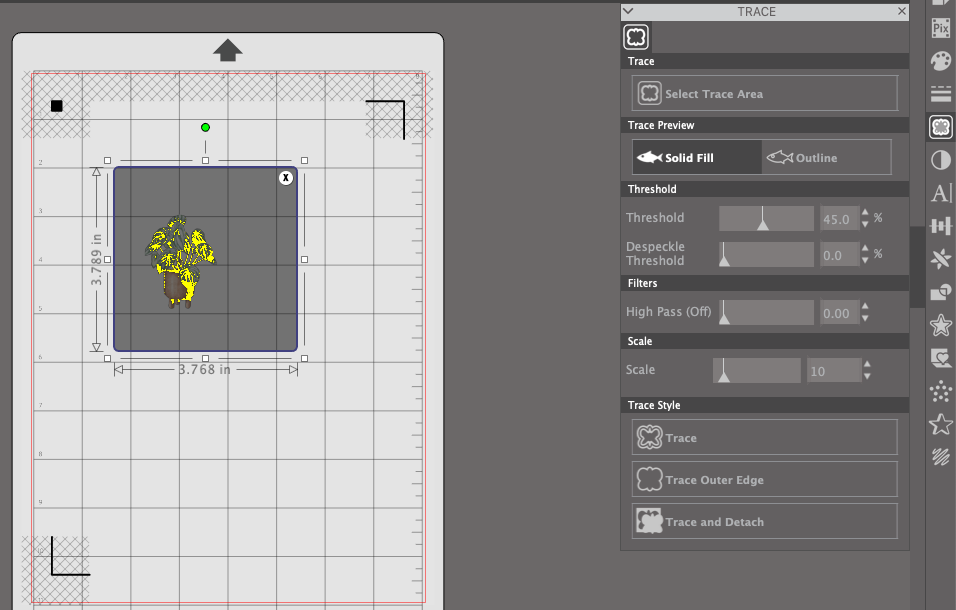Click the Scale slider
Image resolution: width=956 pixels, height=610 pixels.
pos(757,370)
